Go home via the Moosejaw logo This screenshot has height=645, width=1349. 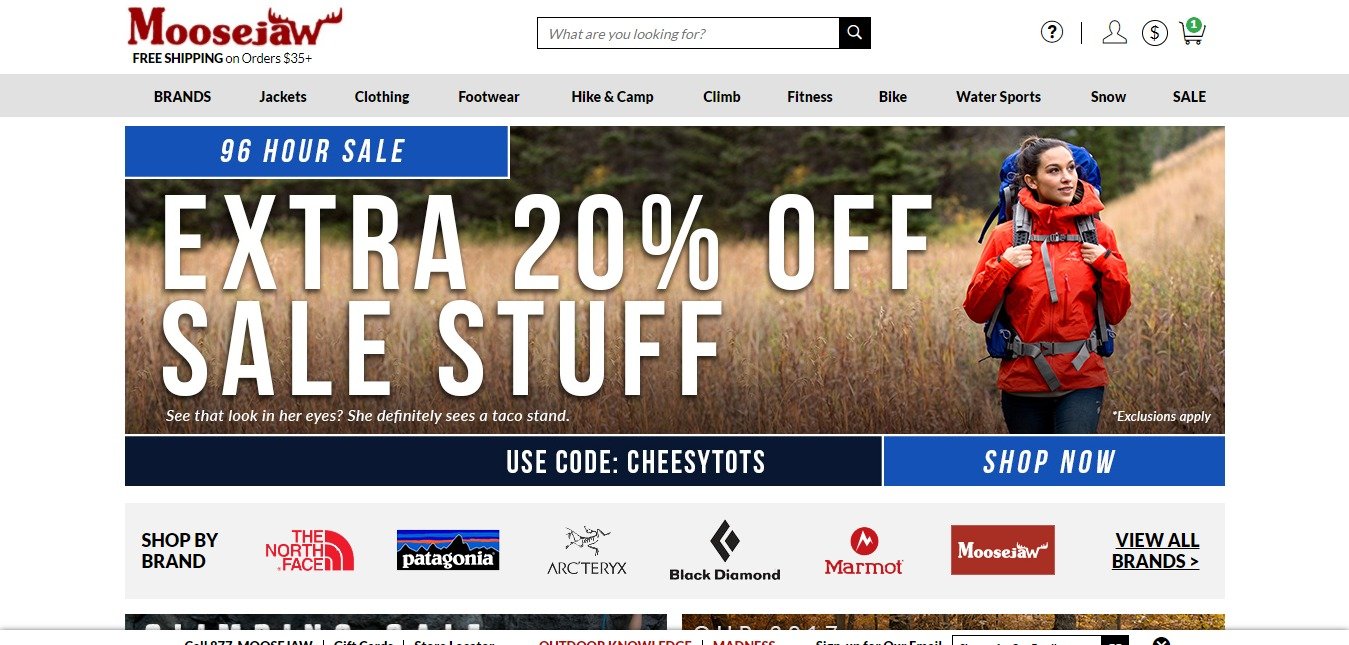(235, 27)
